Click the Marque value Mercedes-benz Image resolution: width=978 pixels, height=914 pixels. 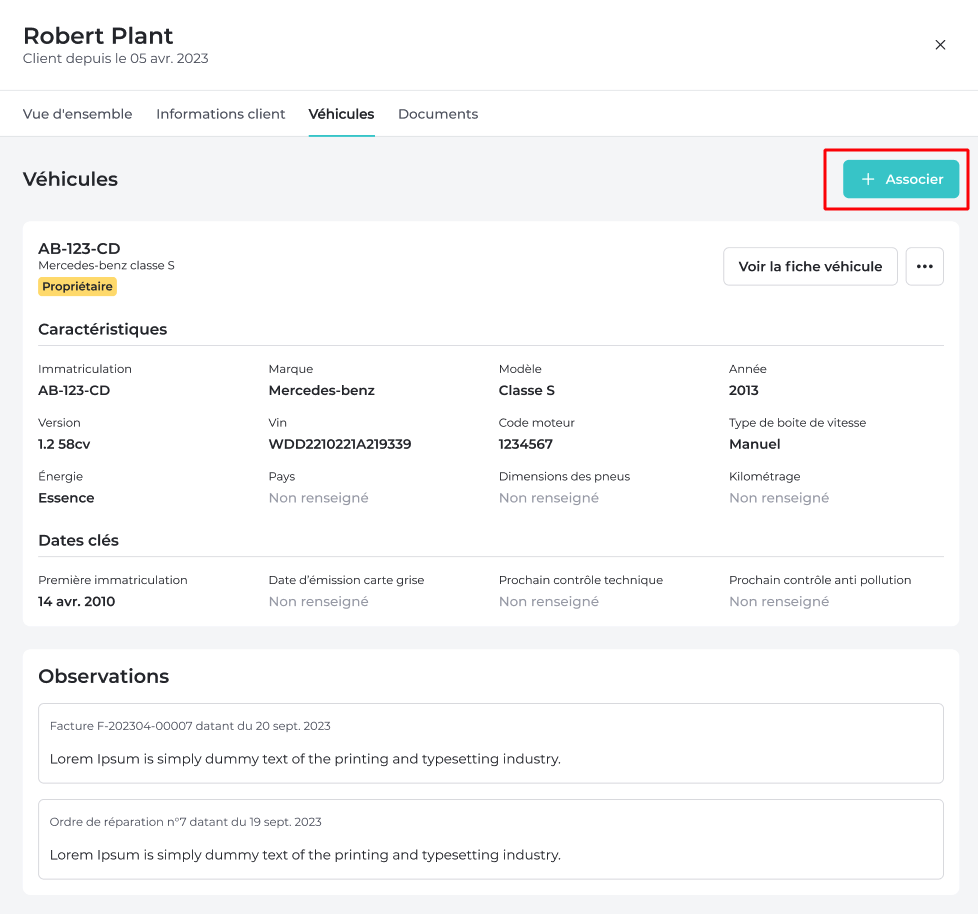[x=321, y=391]
